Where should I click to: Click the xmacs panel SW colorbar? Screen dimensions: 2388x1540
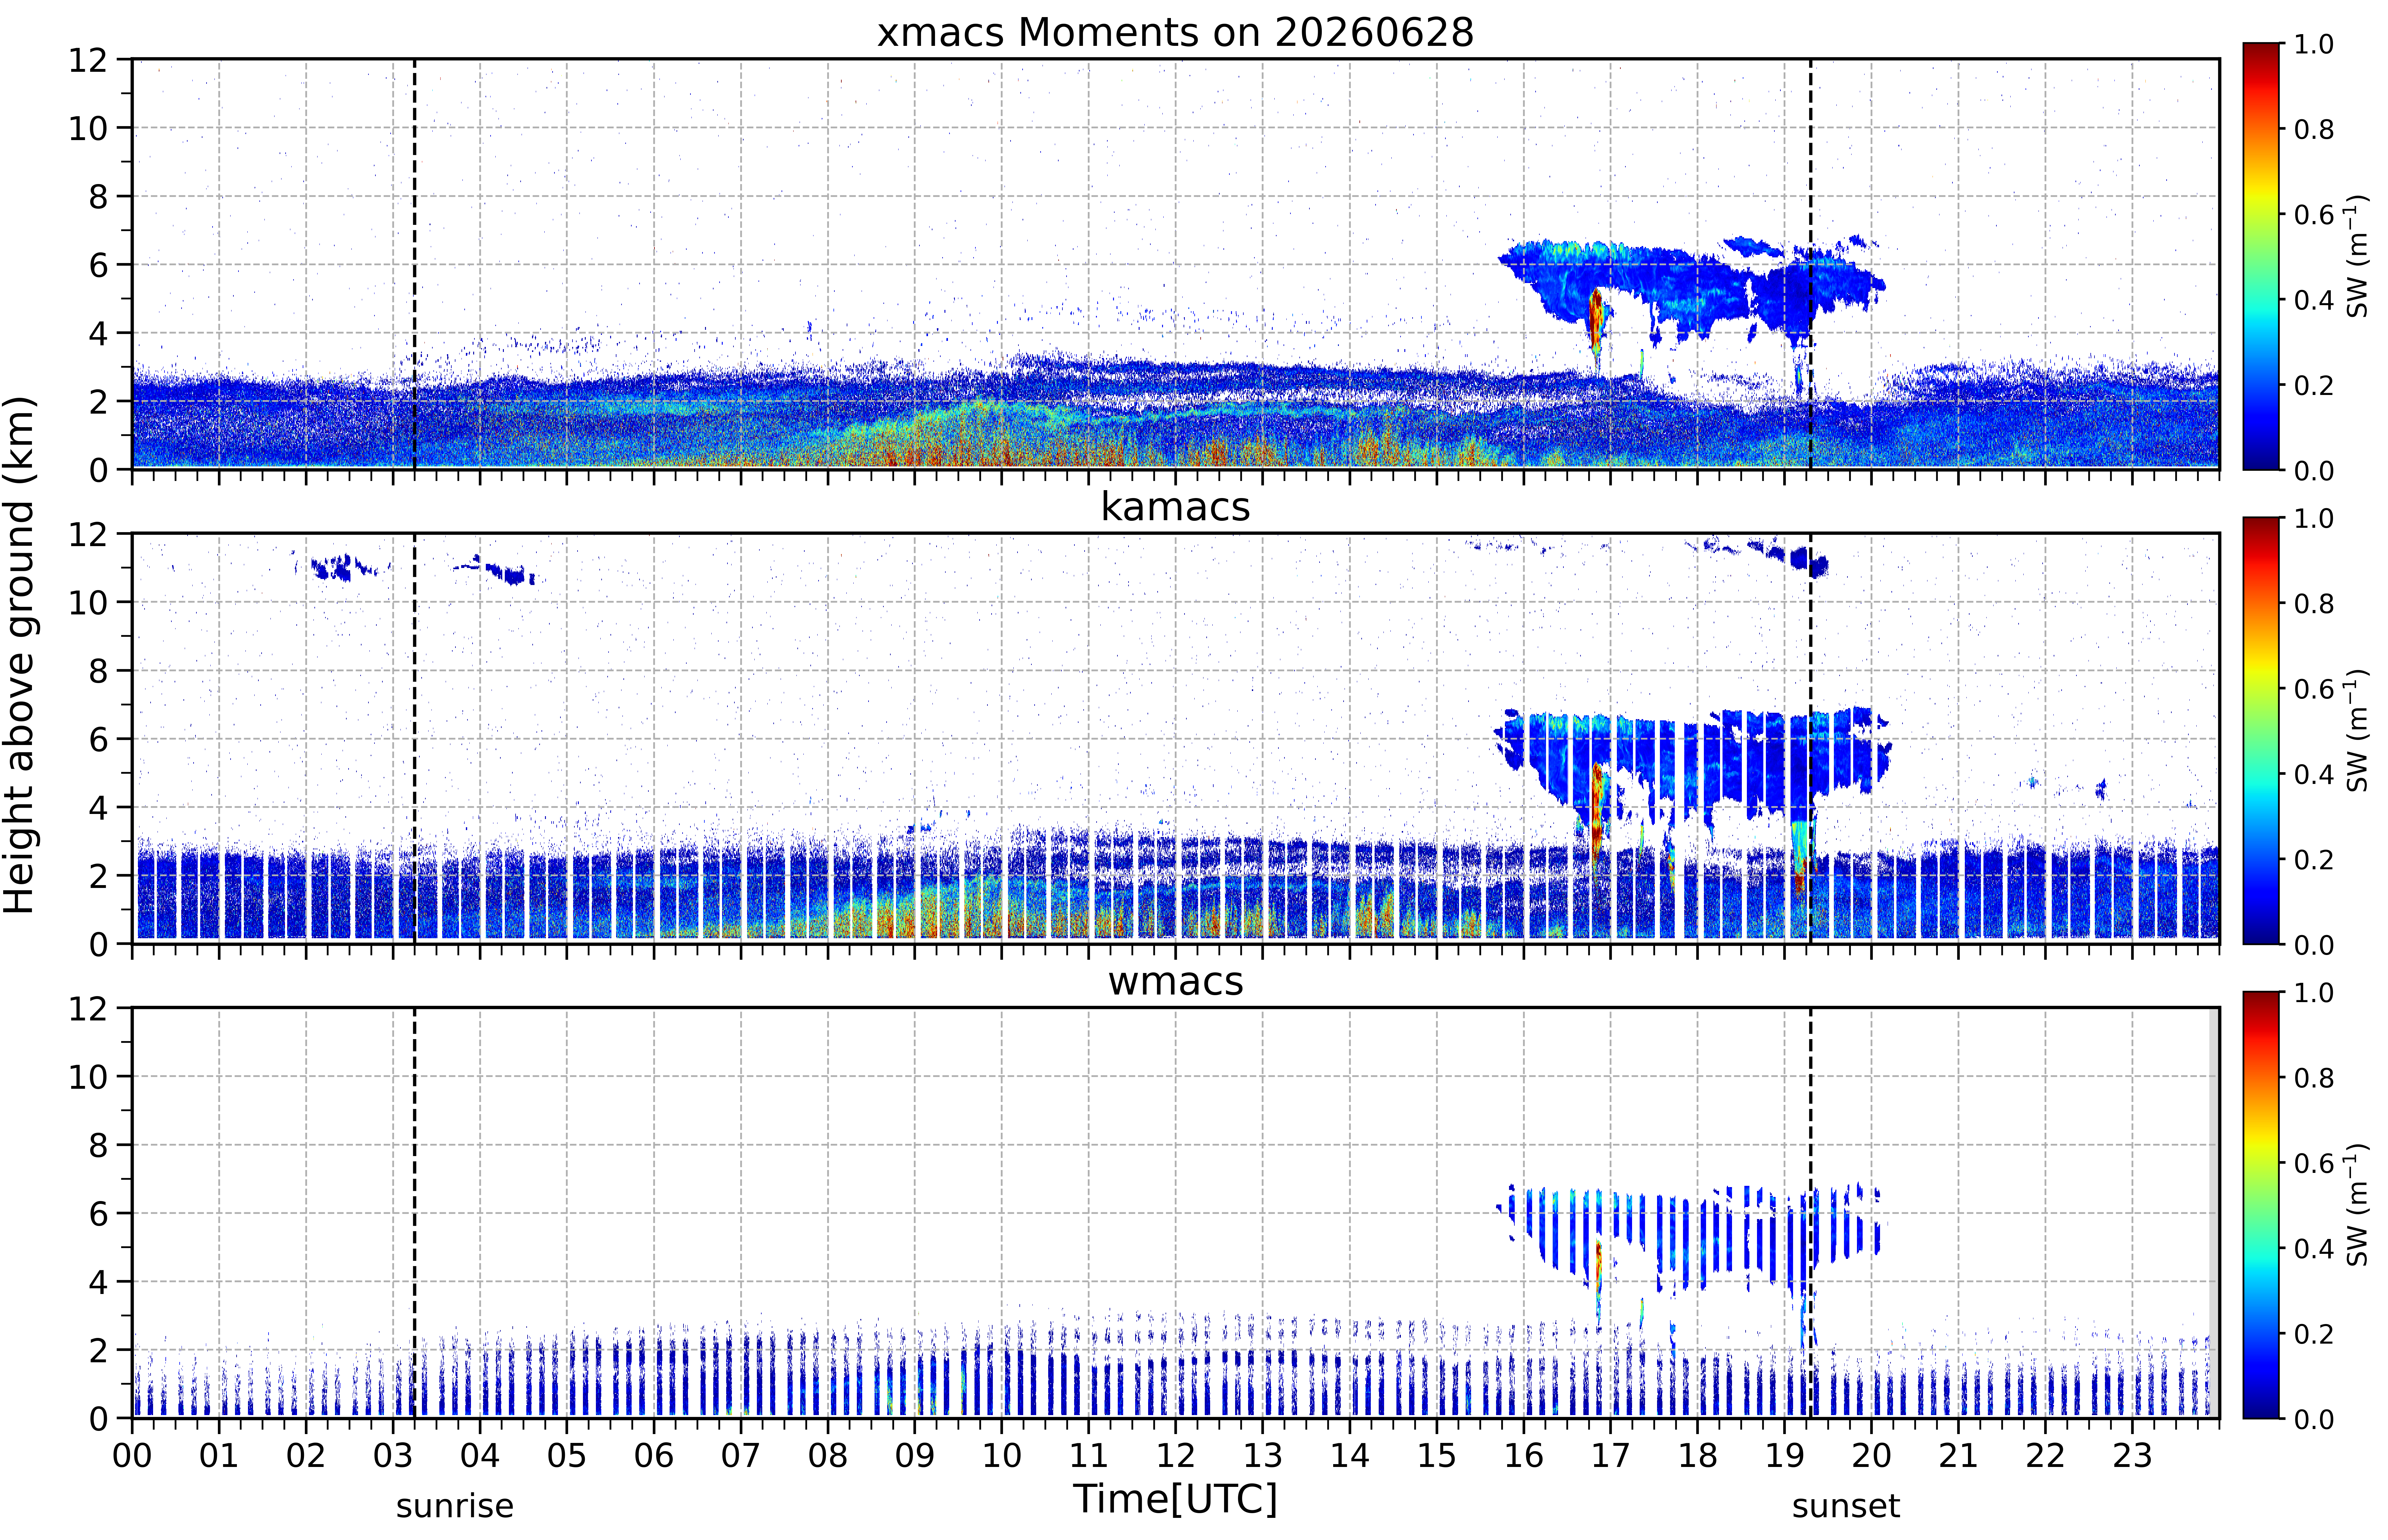[2261, 256]
